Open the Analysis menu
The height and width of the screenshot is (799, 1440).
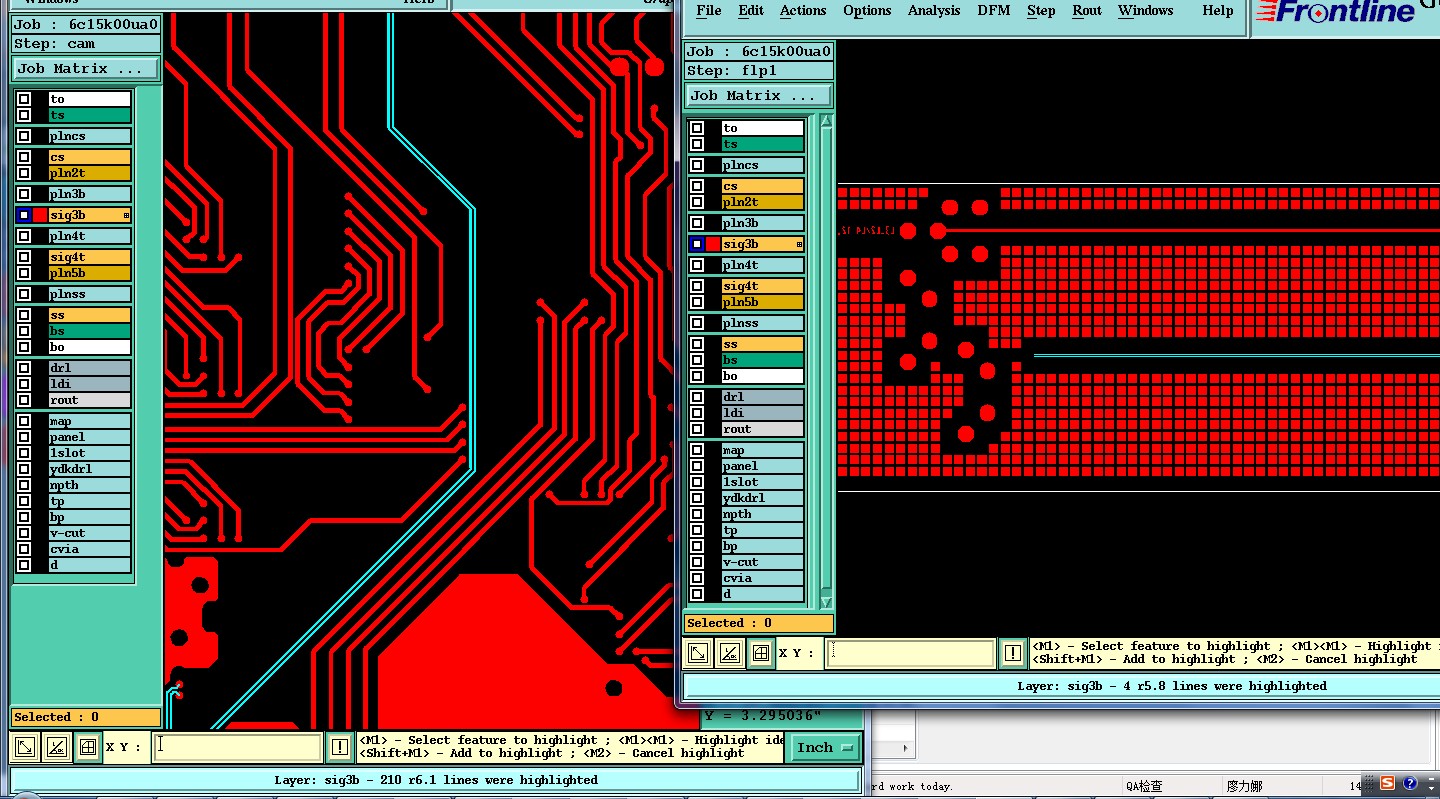pos(934,11)
